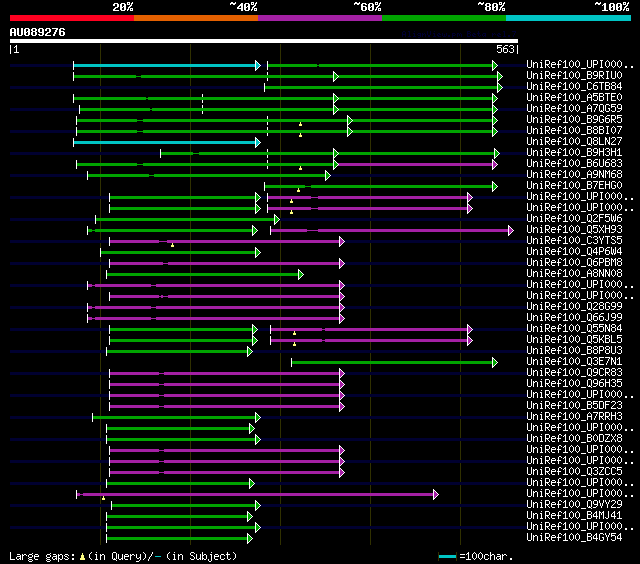640x564 pixels.
Task: Click the "=100char." scale text
Action: coord(486,556)
